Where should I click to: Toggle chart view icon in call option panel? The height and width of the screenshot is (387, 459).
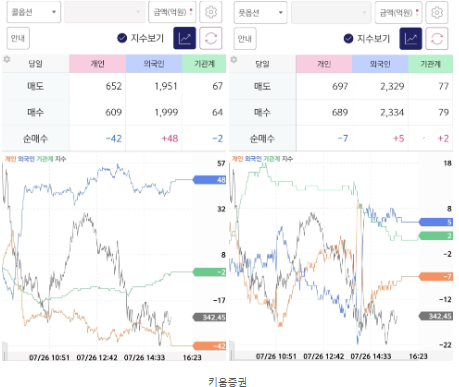184,38
